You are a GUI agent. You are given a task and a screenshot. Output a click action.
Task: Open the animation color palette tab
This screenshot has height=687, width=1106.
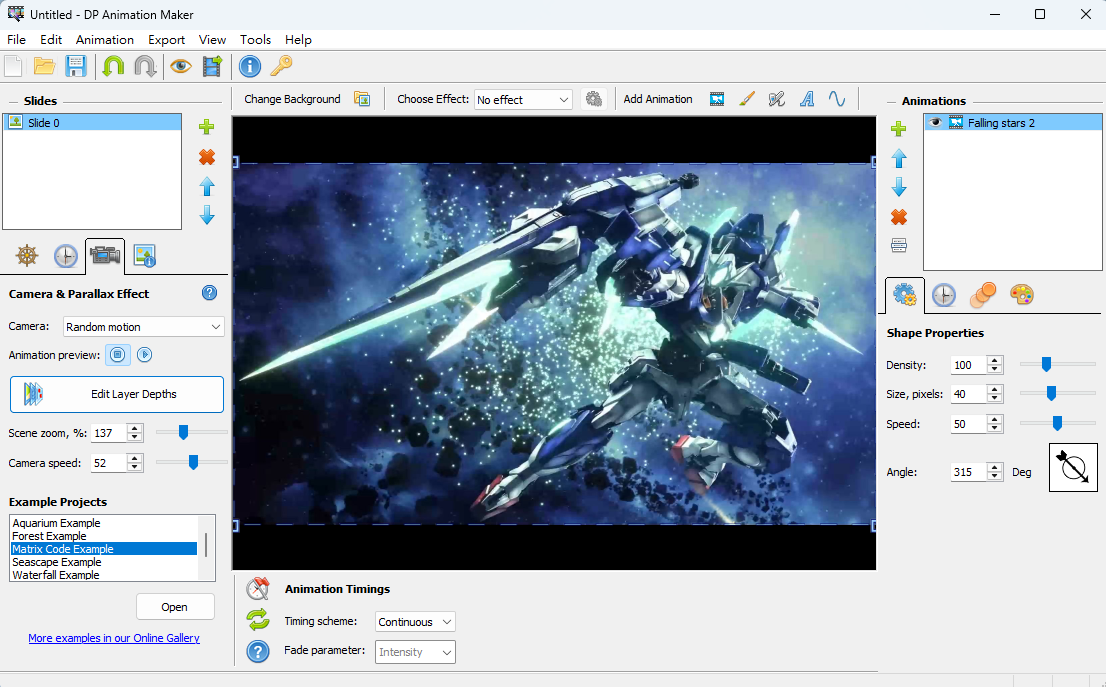[1021, 294]
